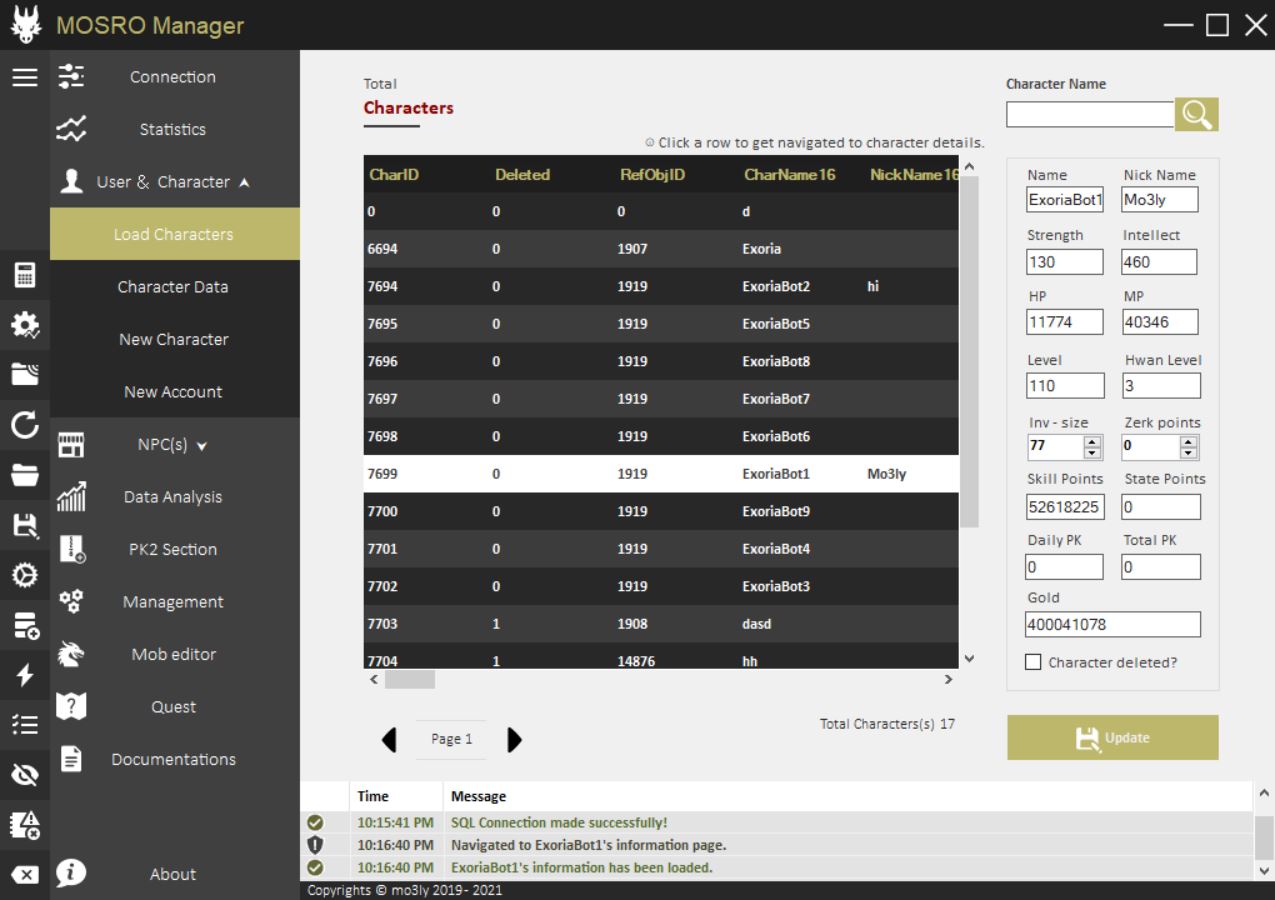This screenshot has height=900, width=1275.
Task: Select New Account menu item
Action: 173,392
